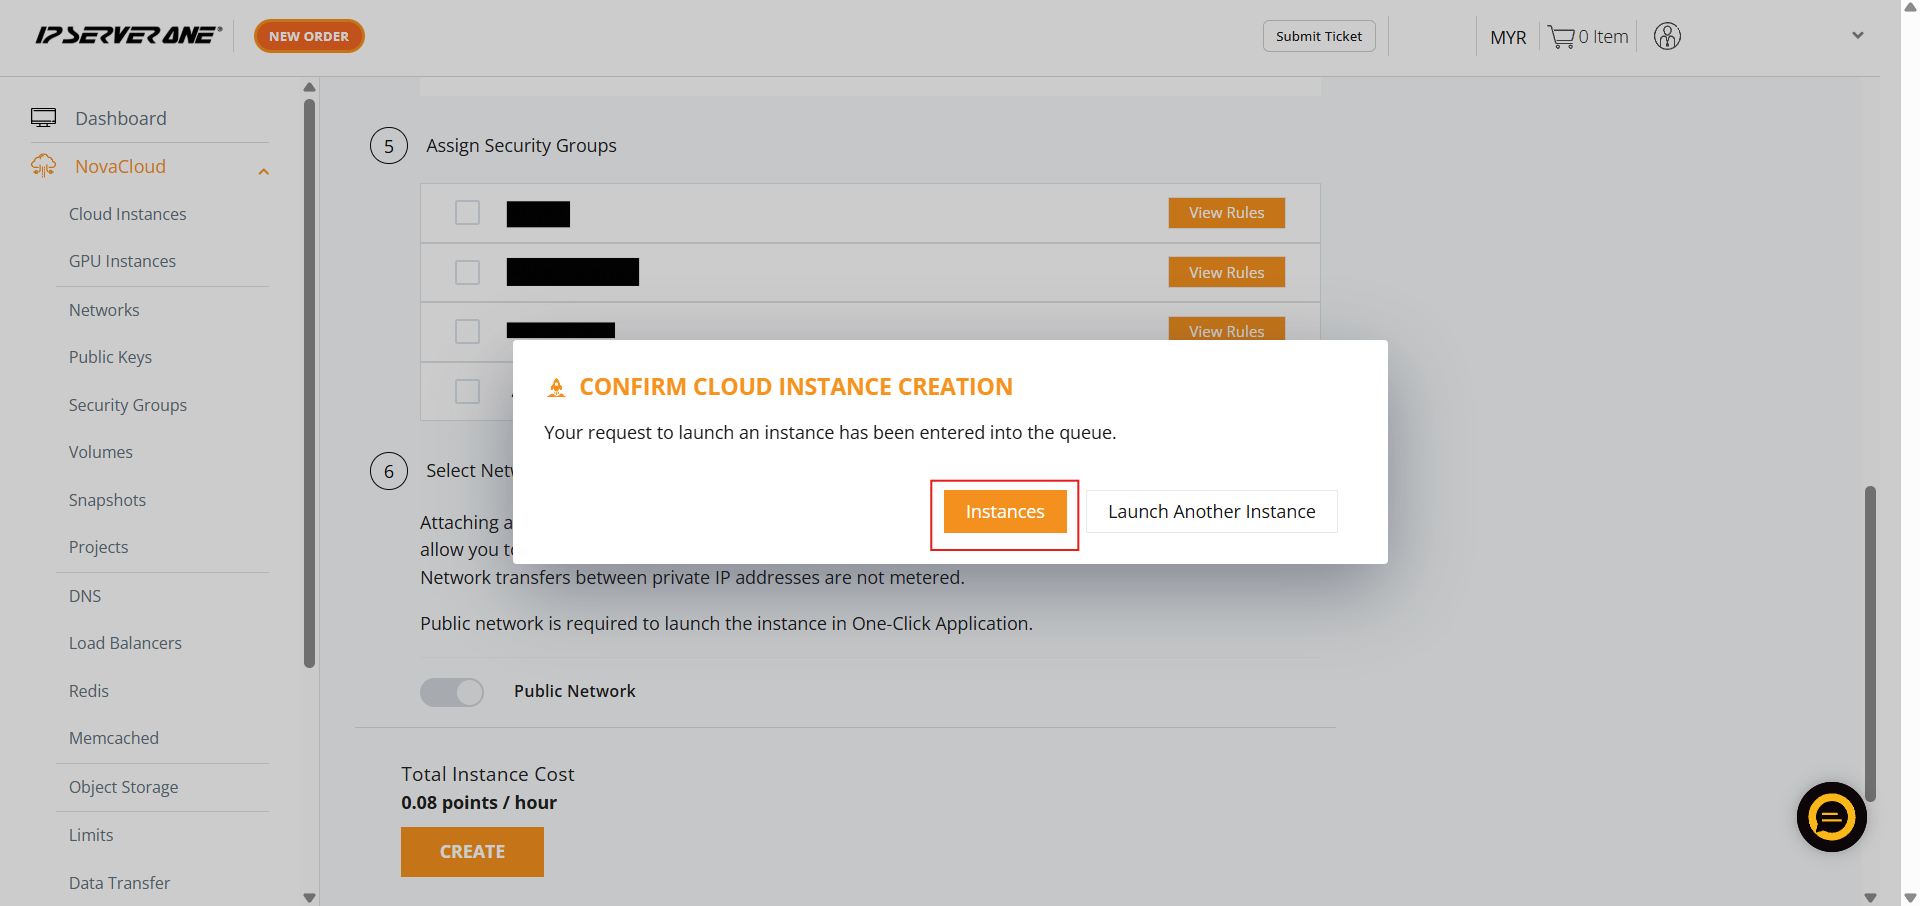Open the MYR currency selector
The image size is (1920, 906).
[1507, 37]
